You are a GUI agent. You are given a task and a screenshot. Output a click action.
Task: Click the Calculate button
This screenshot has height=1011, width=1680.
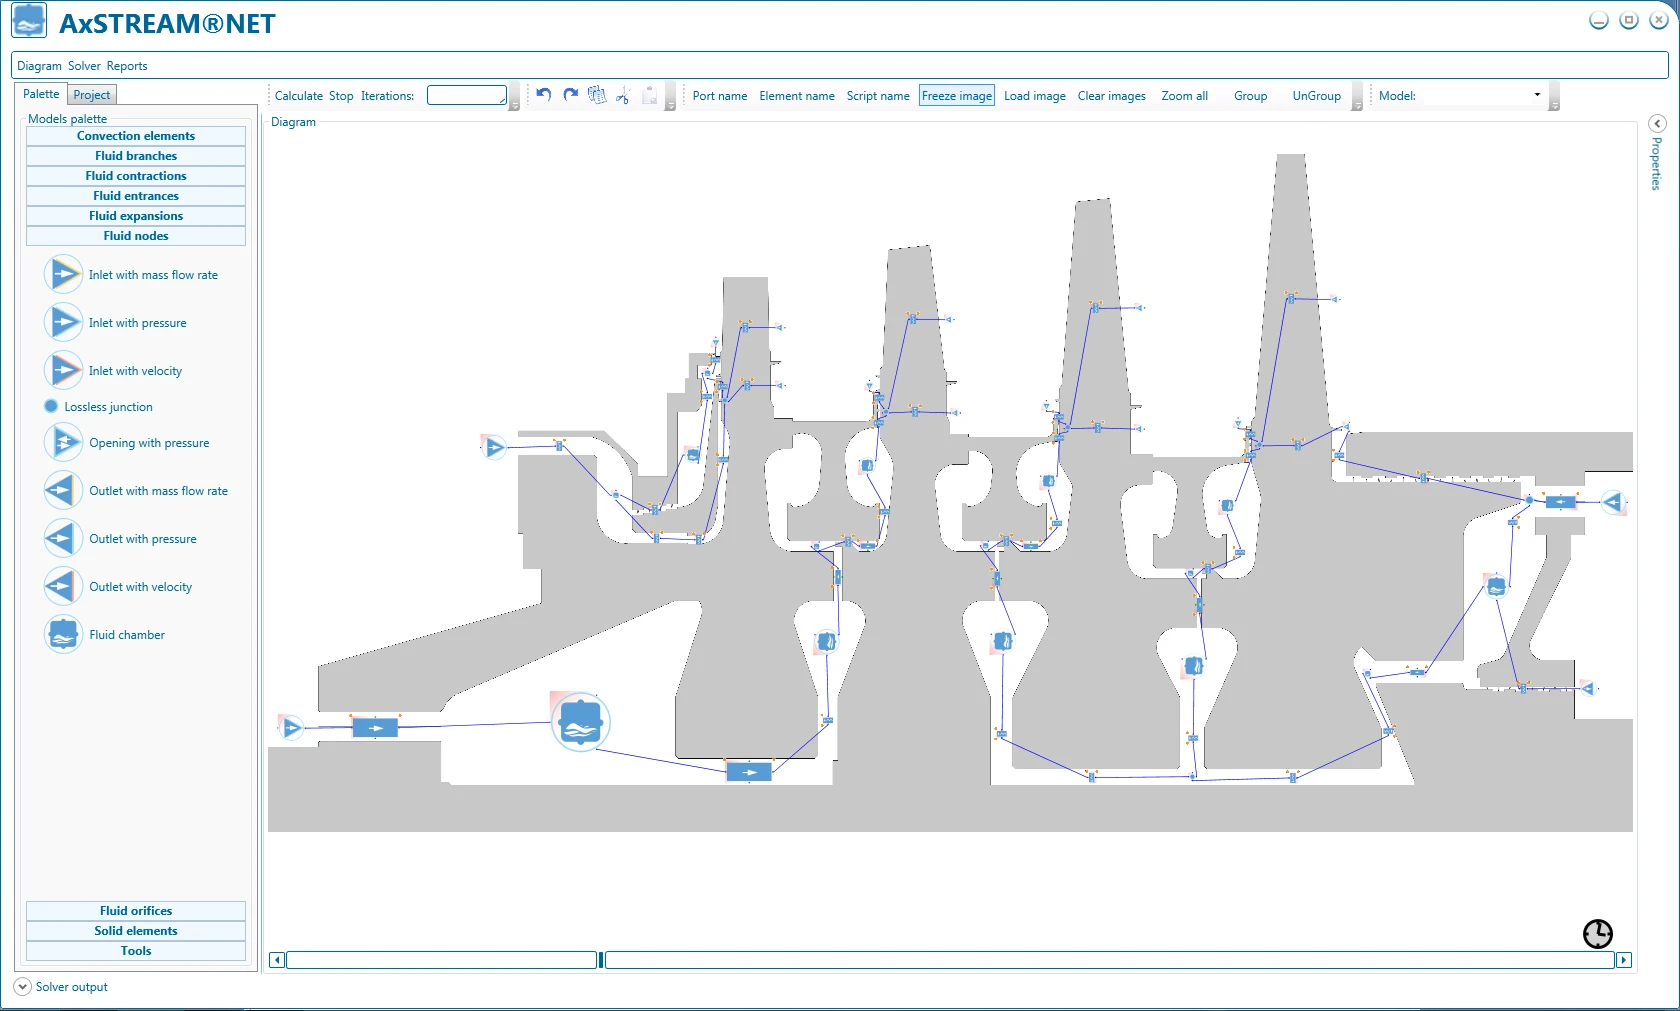pyautogui.click(x=299, y=96)
